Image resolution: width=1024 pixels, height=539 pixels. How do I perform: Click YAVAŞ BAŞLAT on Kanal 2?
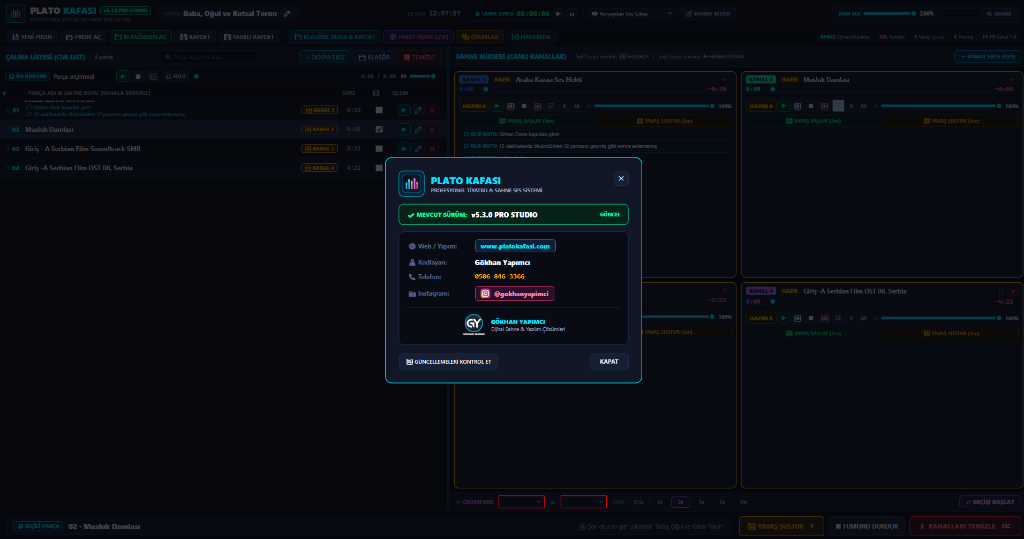tap(812, 121)
